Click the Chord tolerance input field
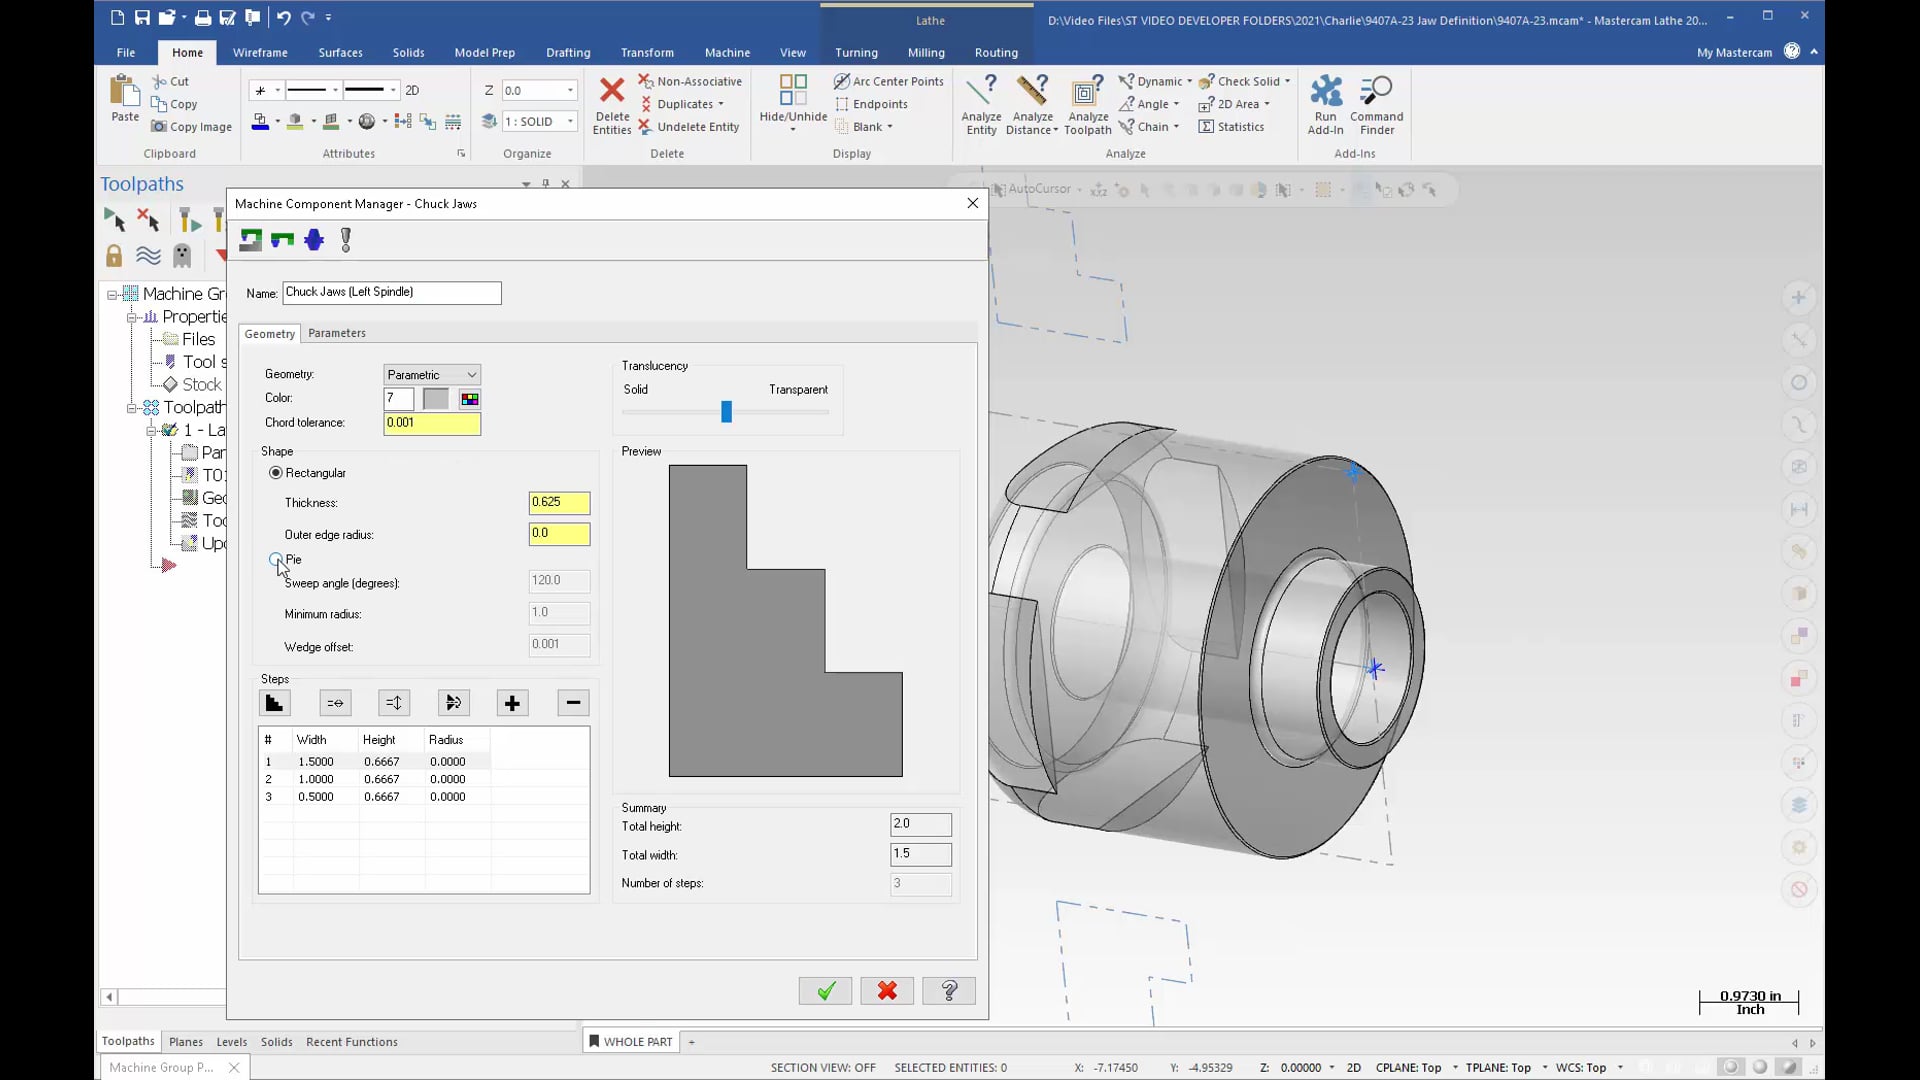The height and width of the screenshot is (1080, 1920). coord(430,422)
